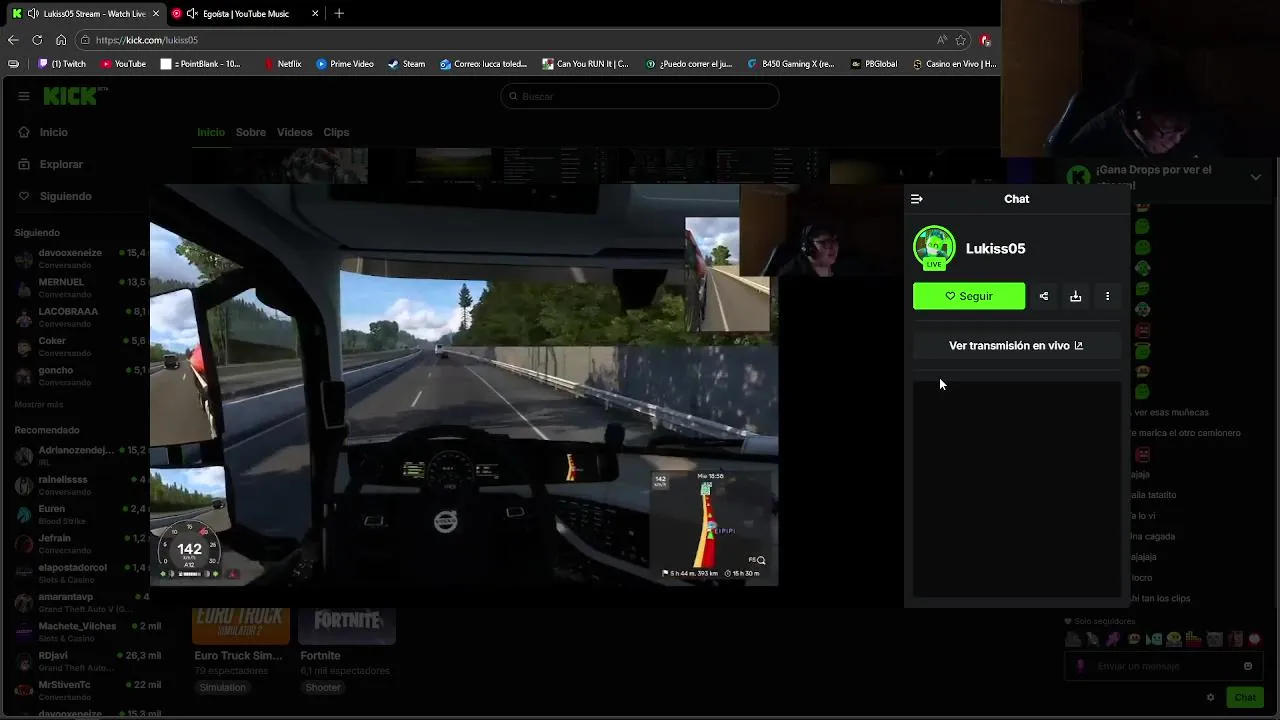Open the PBGlobal bookmark
The width and height of the screenshot is (1280, 720).
point(874,64)
